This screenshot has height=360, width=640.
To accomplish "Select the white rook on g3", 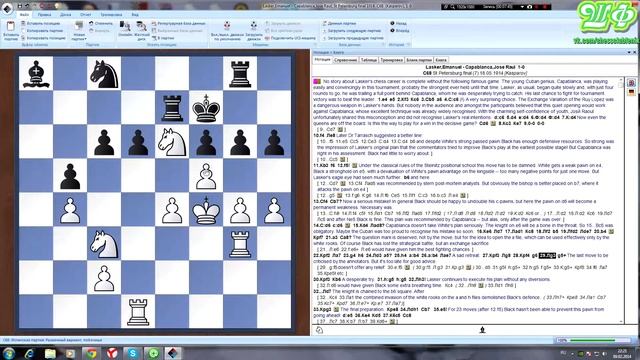I will (x=240, y=244).
